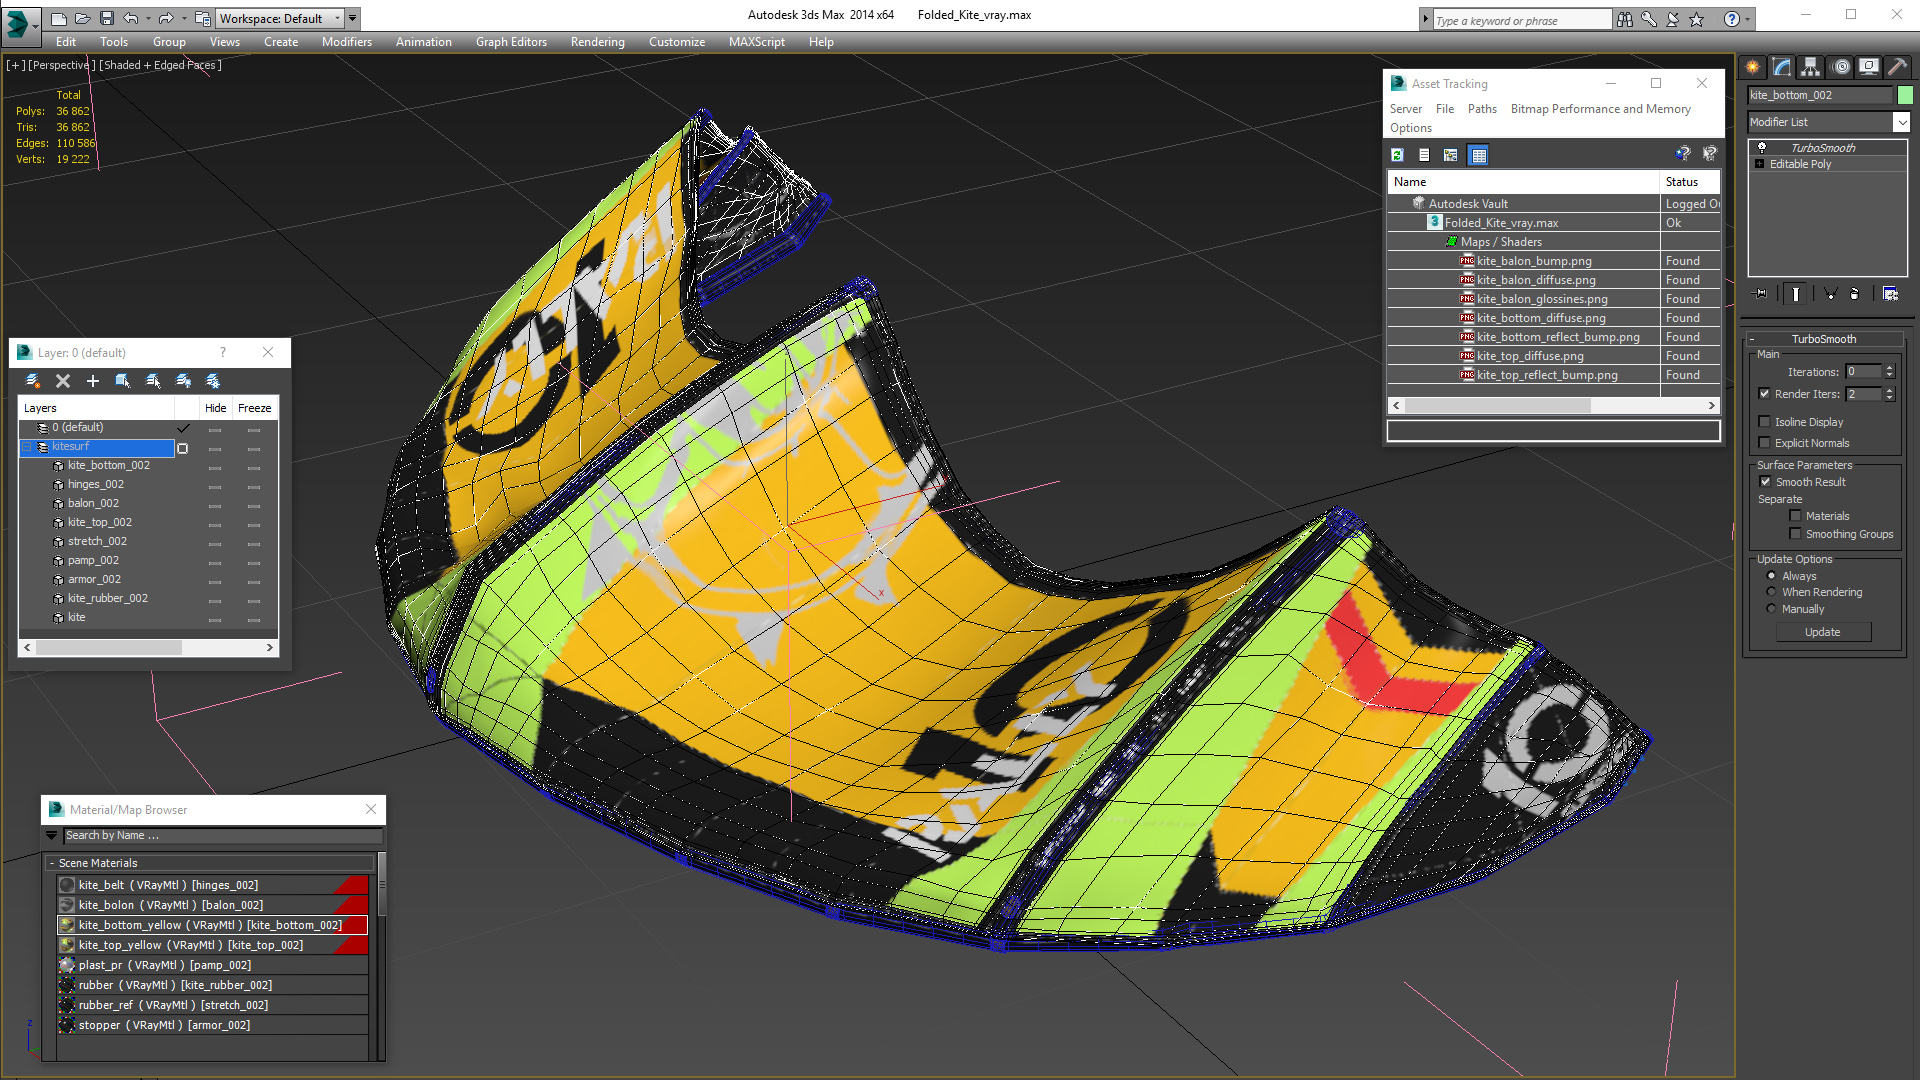Toggle kitesurf layer current checkbox
Viewport: 1920px width, 1080px height.
[x=183, y=448]
